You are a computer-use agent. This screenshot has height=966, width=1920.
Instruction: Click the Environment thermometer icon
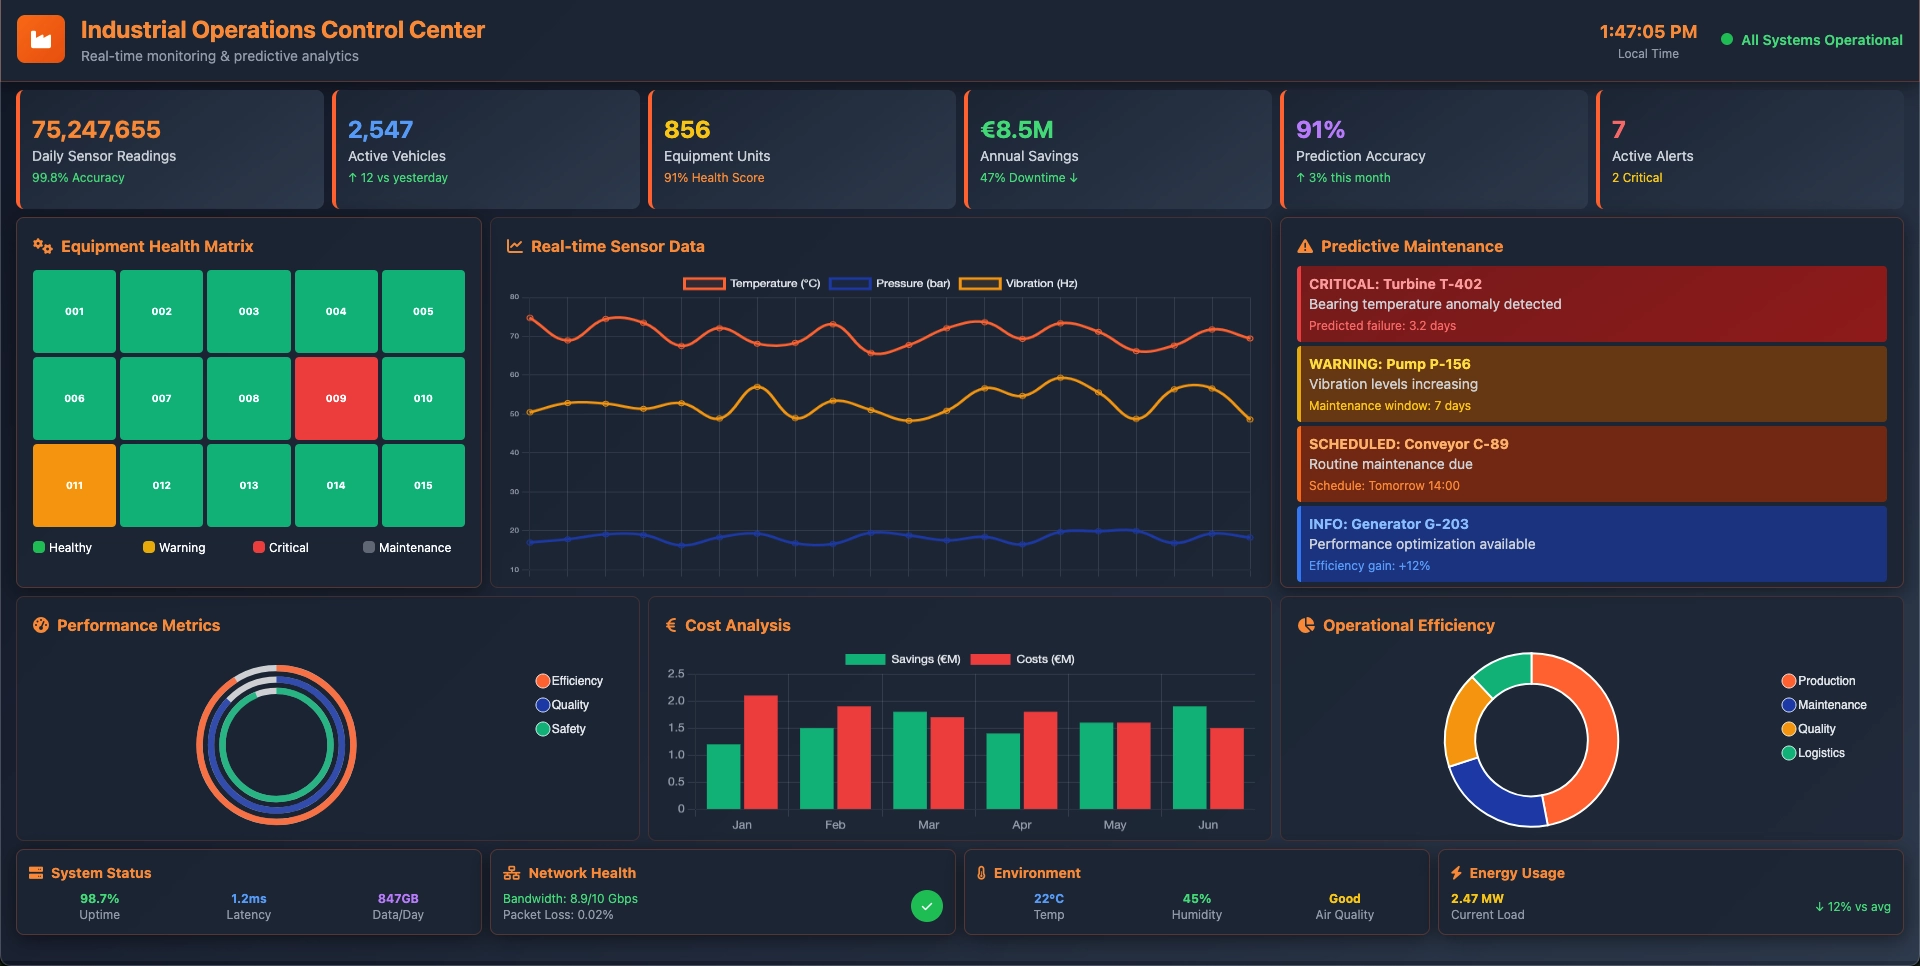tap(981, 873)
